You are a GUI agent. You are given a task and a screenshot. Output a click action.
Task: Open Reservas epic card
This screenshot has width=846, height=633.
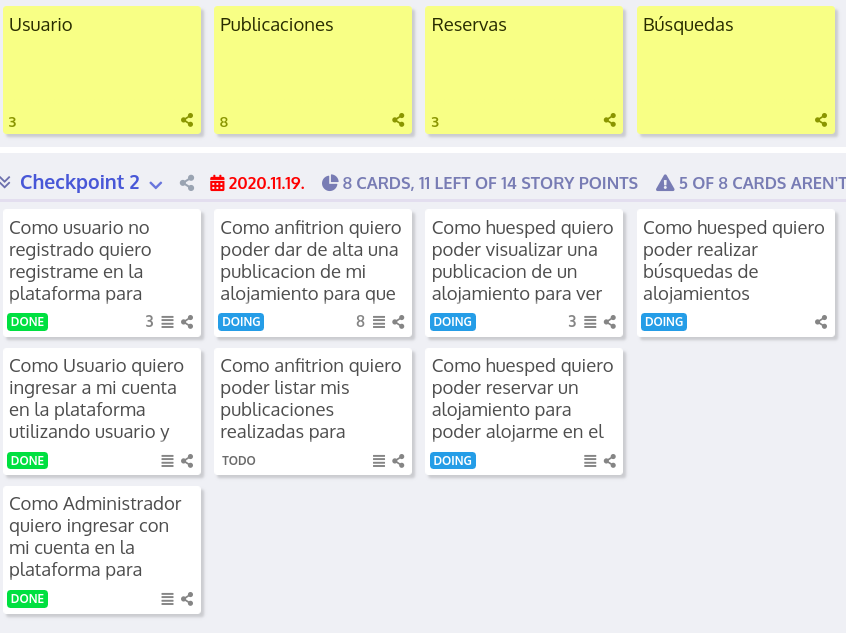coord(524,70)
